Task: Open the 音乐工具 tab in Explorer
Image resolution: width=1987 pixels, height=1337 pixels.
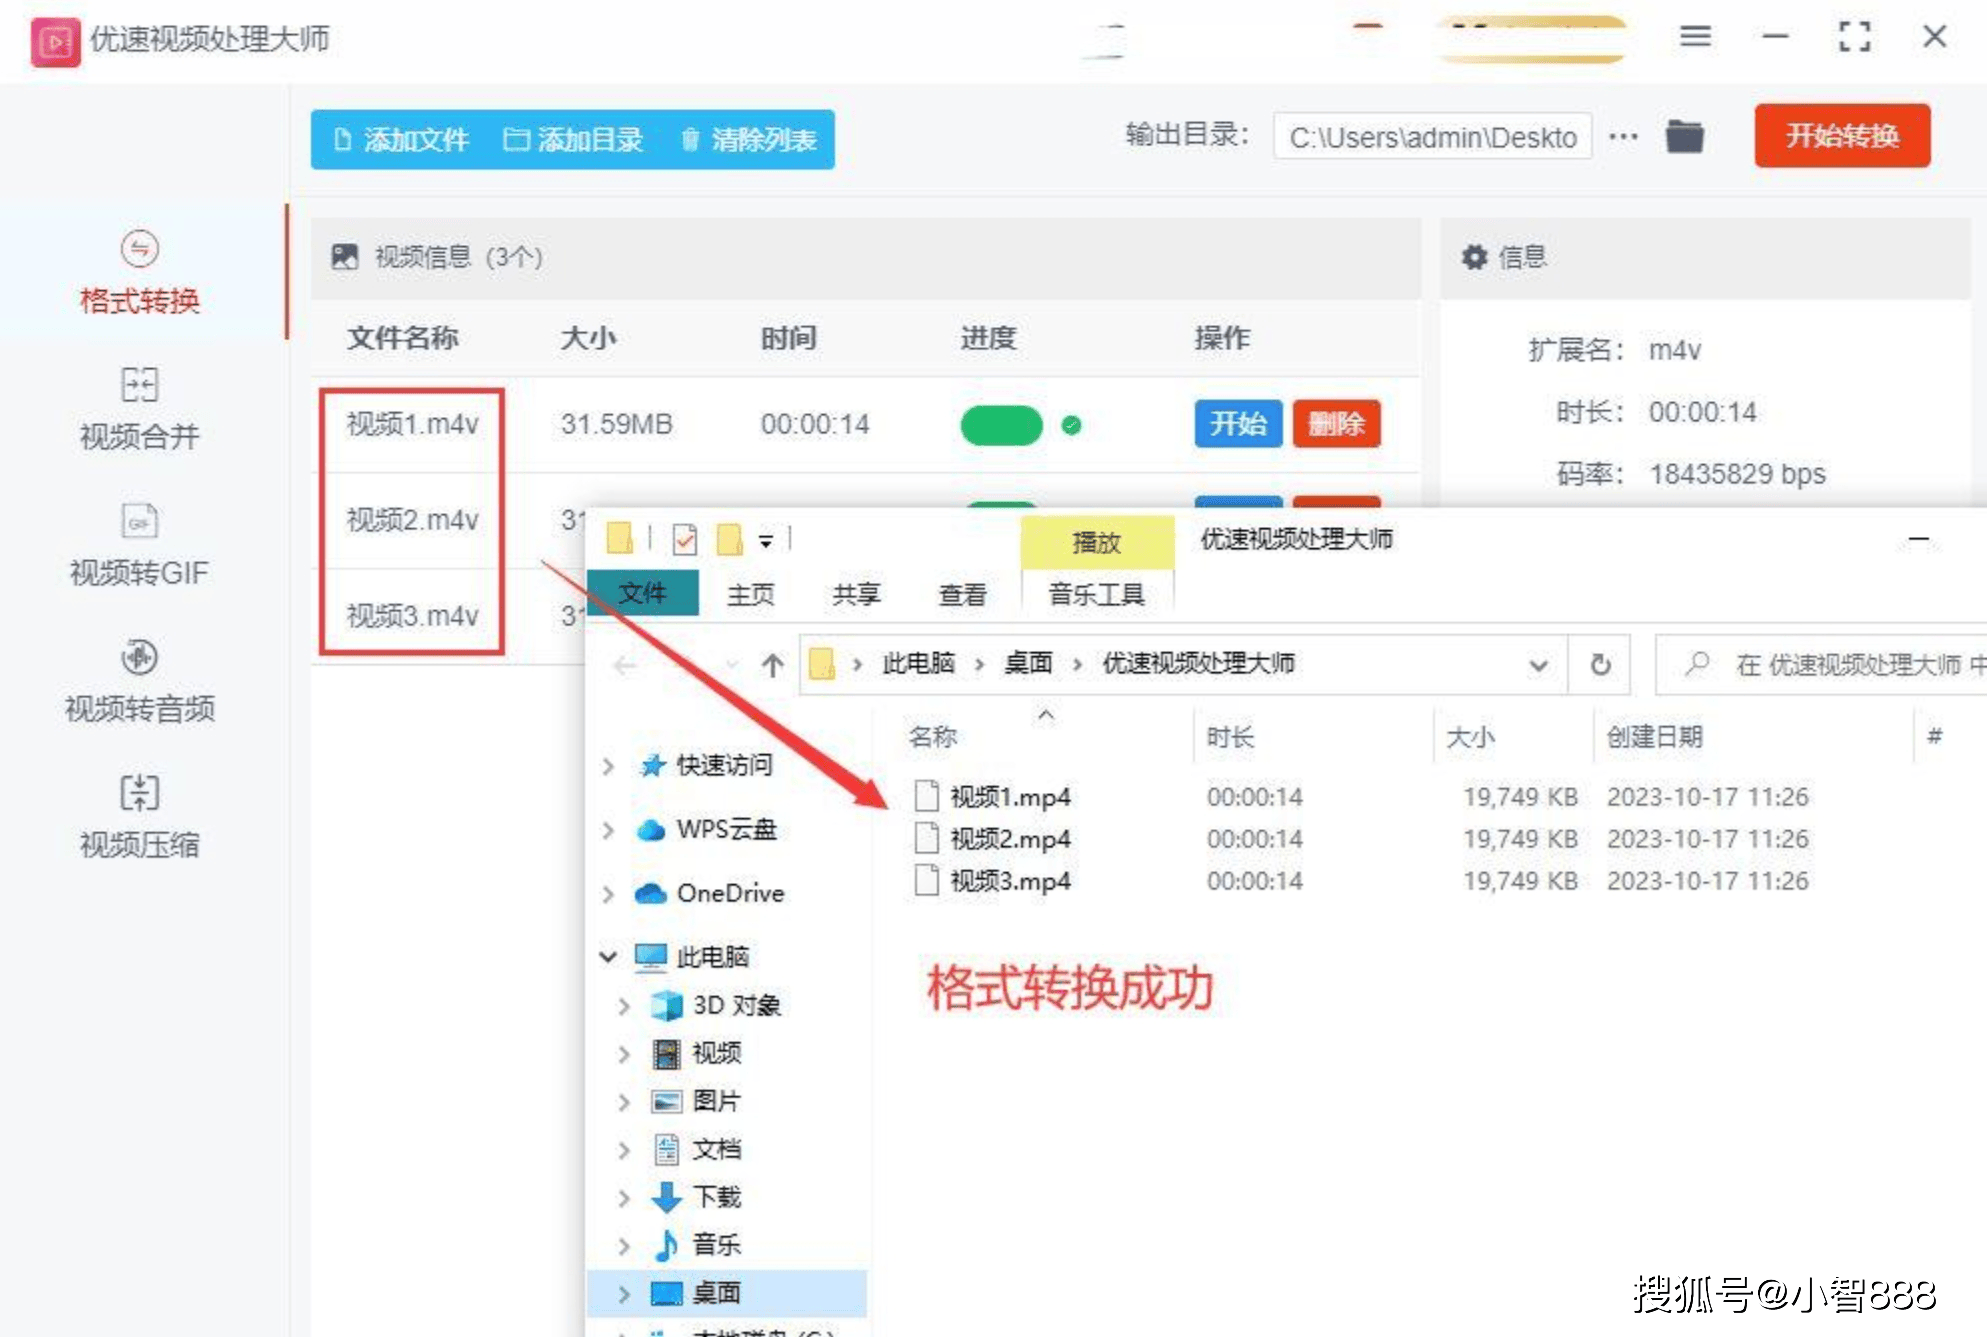Action: tap(1096, 593)
